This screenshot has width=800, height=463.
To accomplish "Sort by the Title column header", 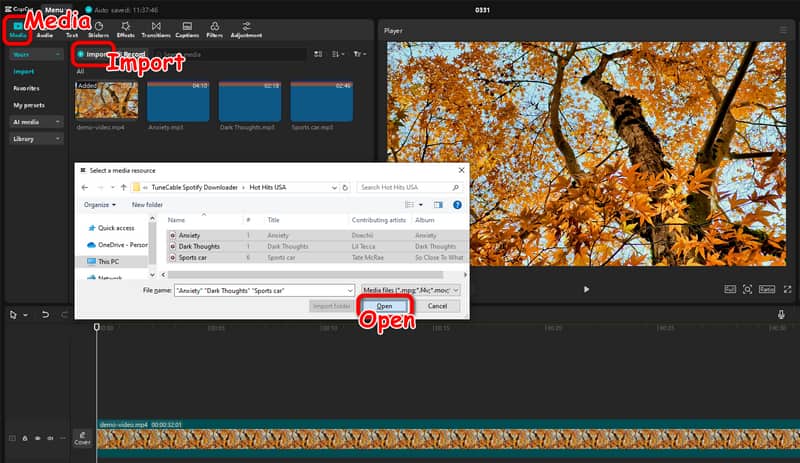I will tap(307, 220).
